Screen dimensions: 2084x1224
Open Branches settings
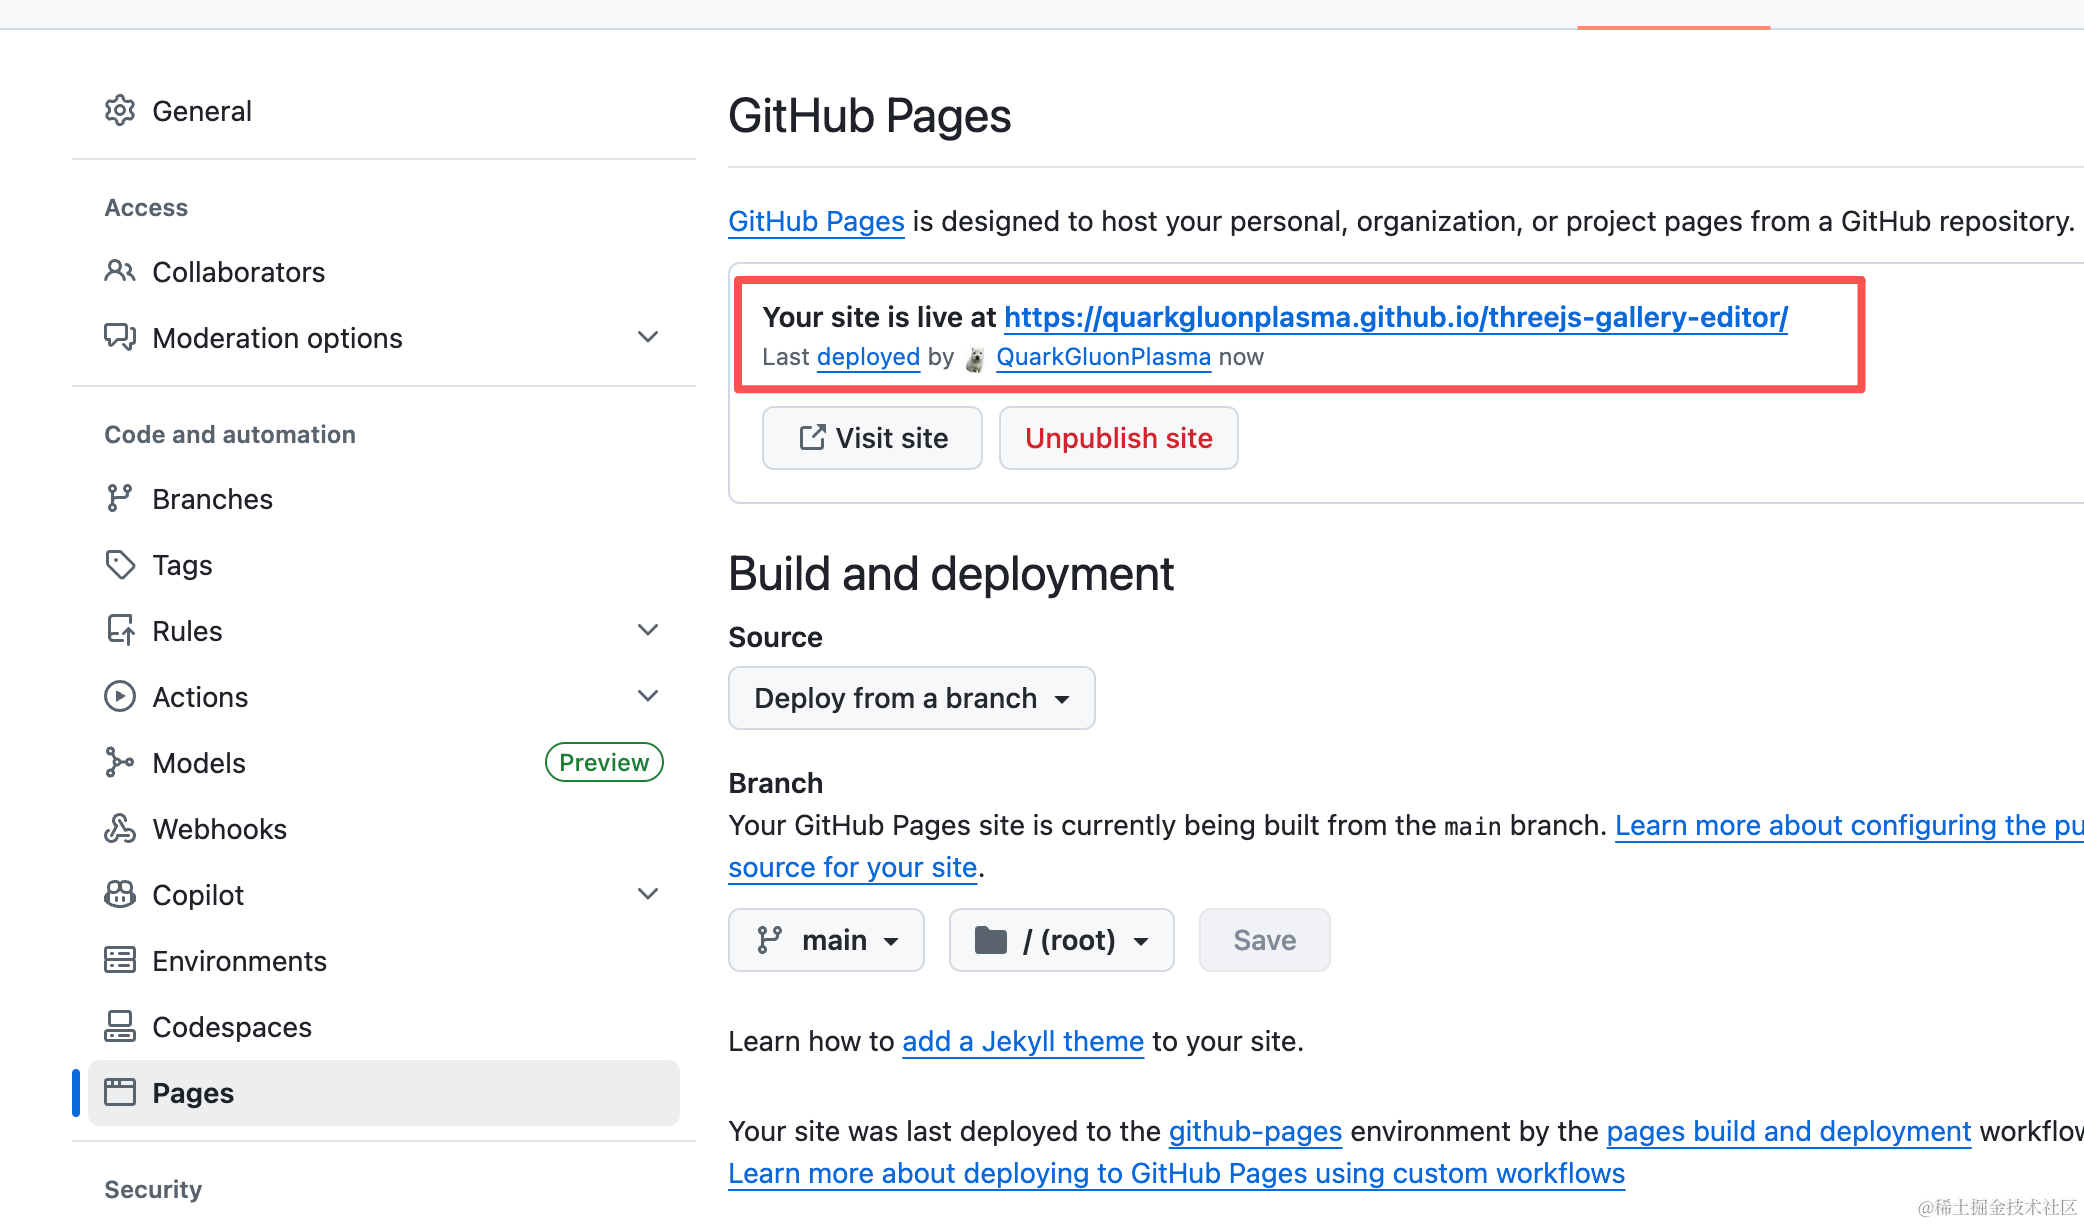[384, 499]
